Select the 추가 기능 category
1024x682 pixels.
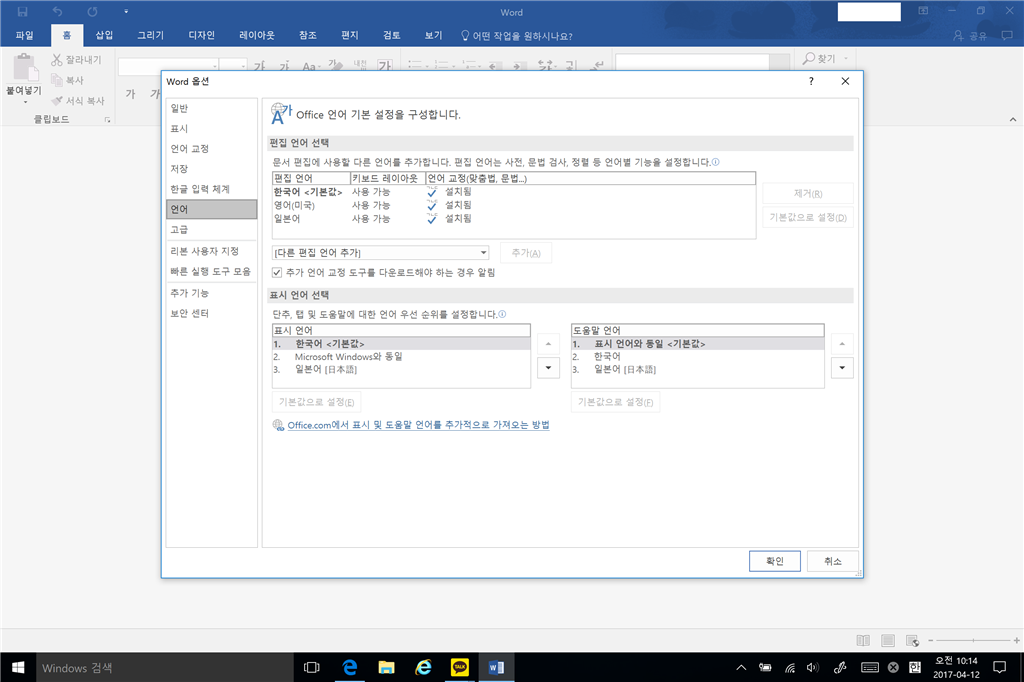click(x=212, y=293)
